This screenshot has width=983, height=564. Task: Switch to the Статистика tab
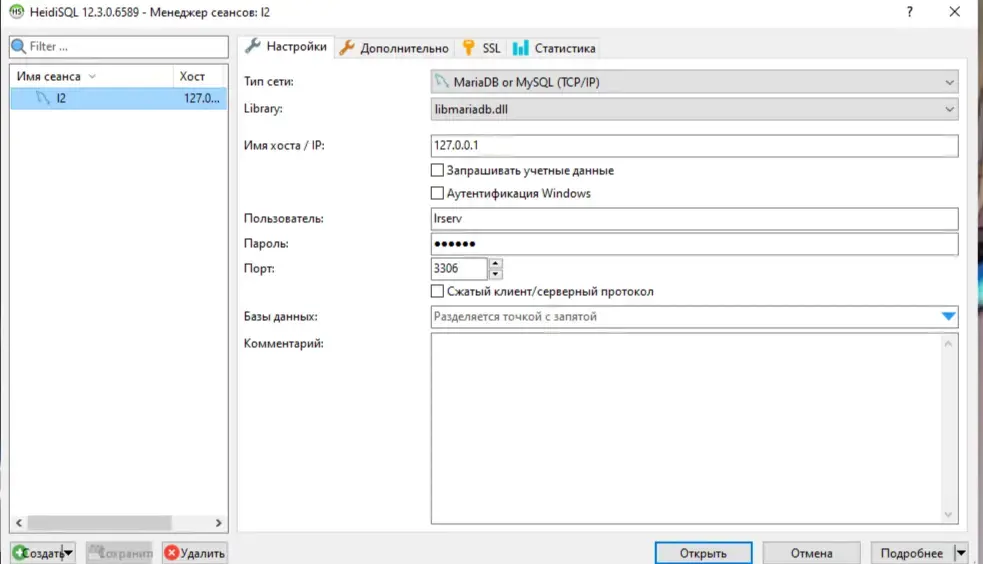554,48
